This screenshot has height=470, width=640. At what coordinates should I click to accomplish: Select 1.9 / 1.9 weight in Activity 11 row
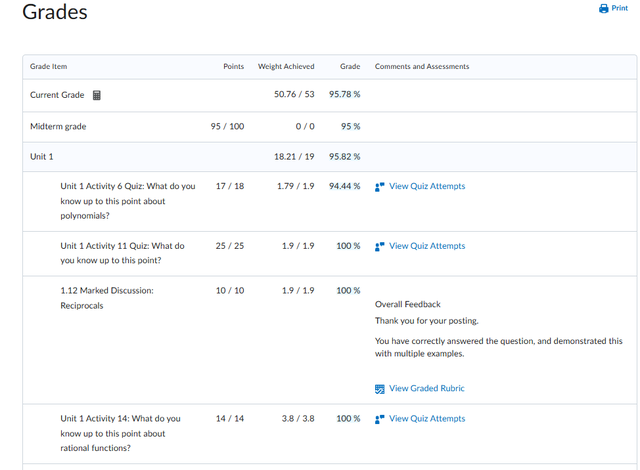[298, 246]
